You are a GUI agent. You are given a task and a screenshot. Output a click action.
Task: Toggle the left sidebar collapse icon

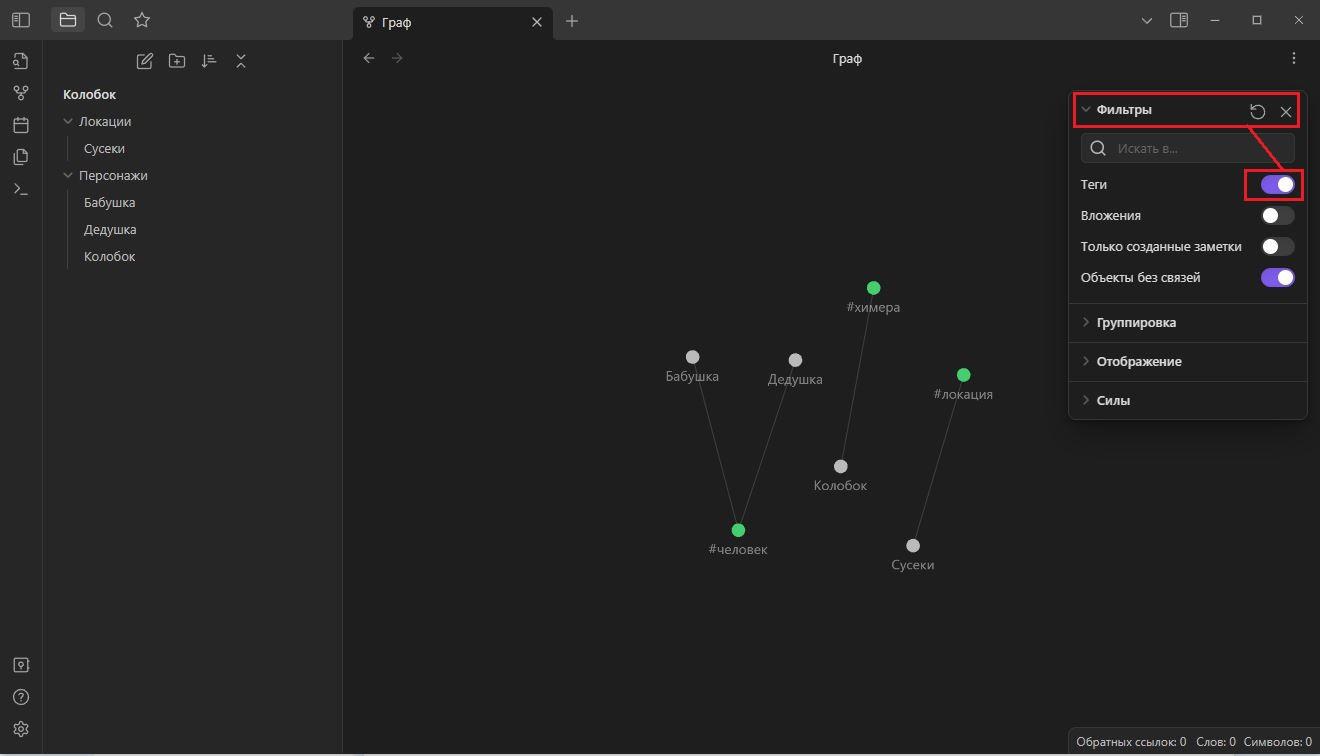coord(21,20)
